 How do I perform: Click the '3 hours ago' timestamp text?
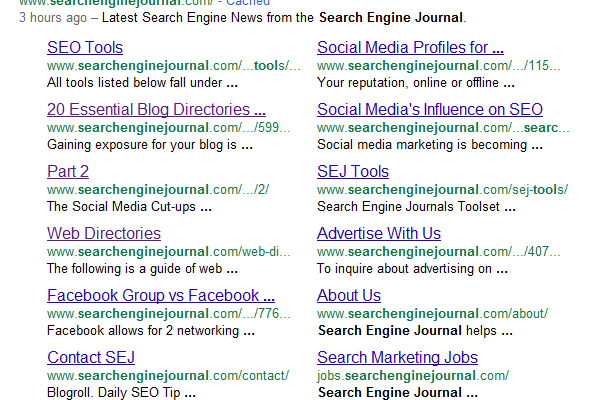[x=53, y=18]
